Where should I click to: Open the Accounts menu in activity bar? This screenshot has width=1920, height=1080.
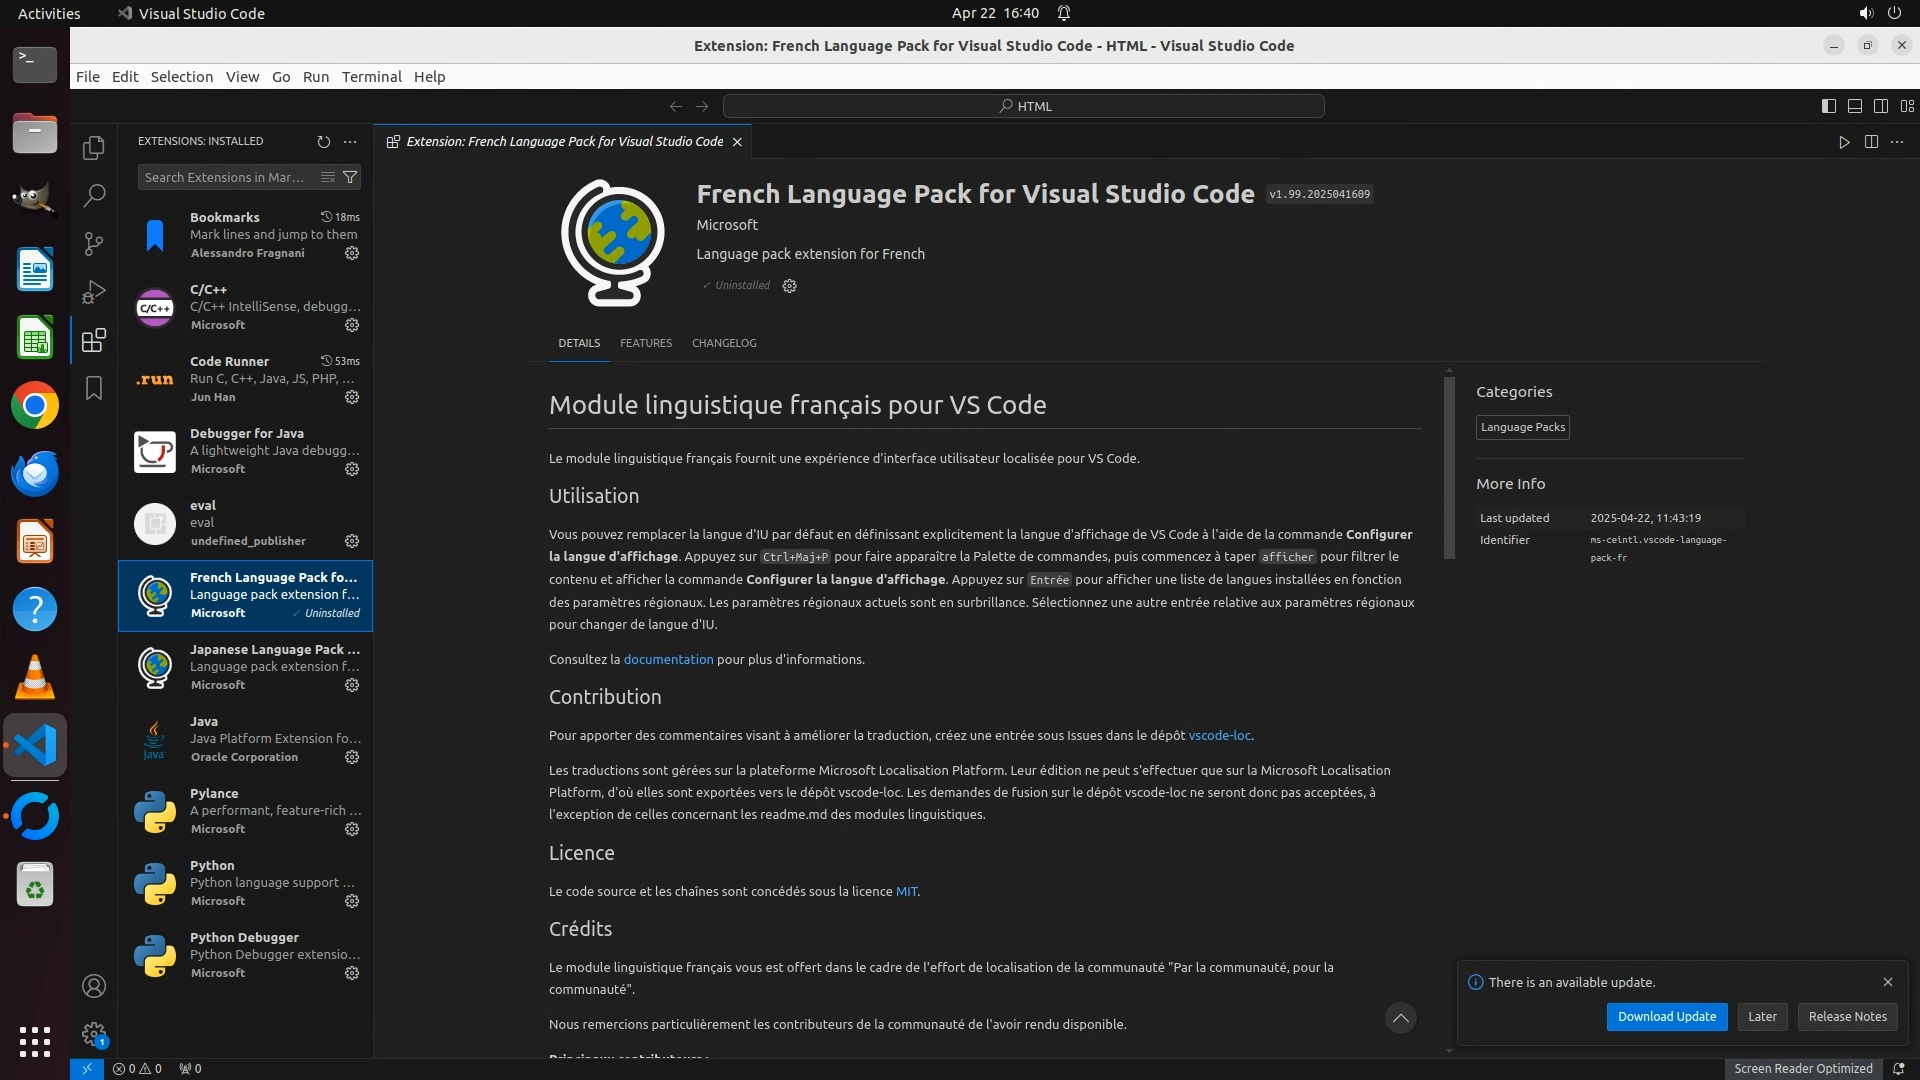(x=94, y=986)
